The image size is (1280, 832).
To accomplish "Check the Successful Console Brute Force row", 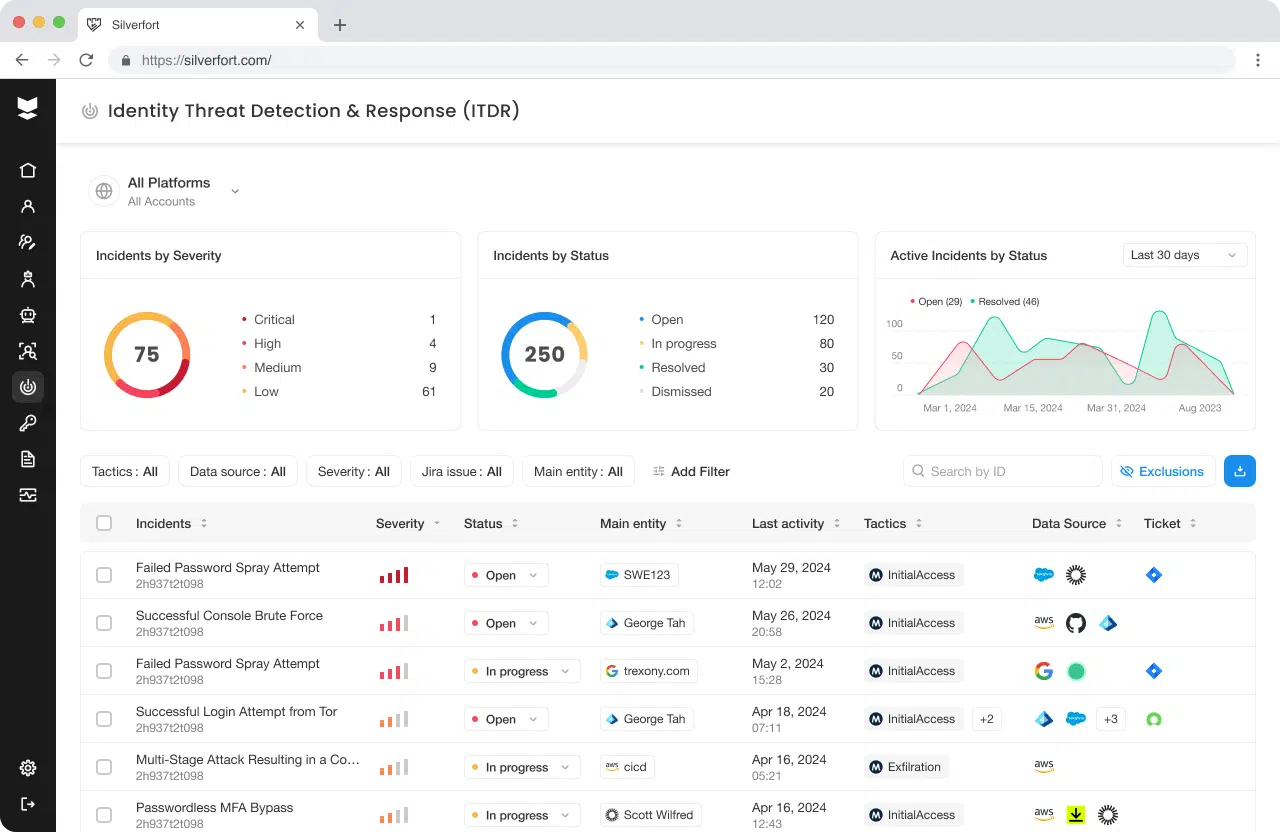I will click(x=104, y=623).
